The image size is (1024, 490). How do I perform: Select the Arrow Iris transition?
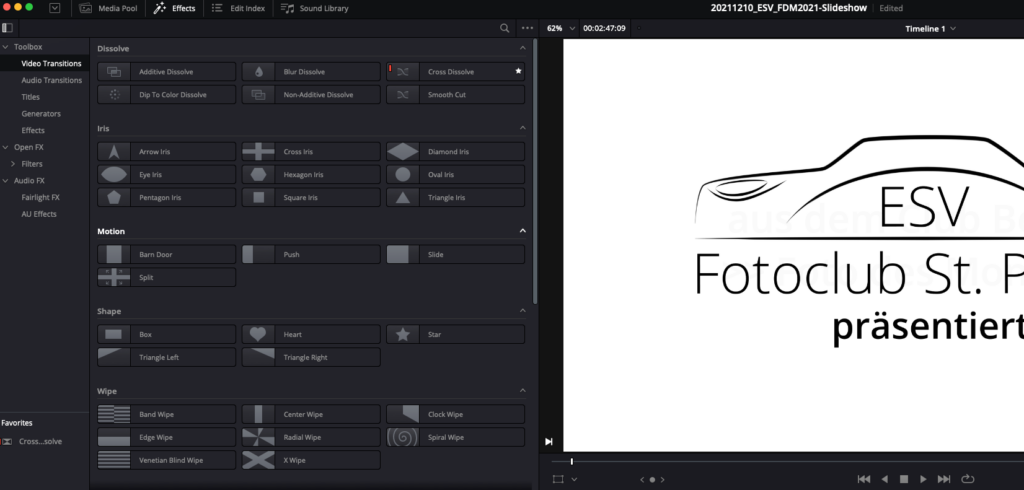167,152
